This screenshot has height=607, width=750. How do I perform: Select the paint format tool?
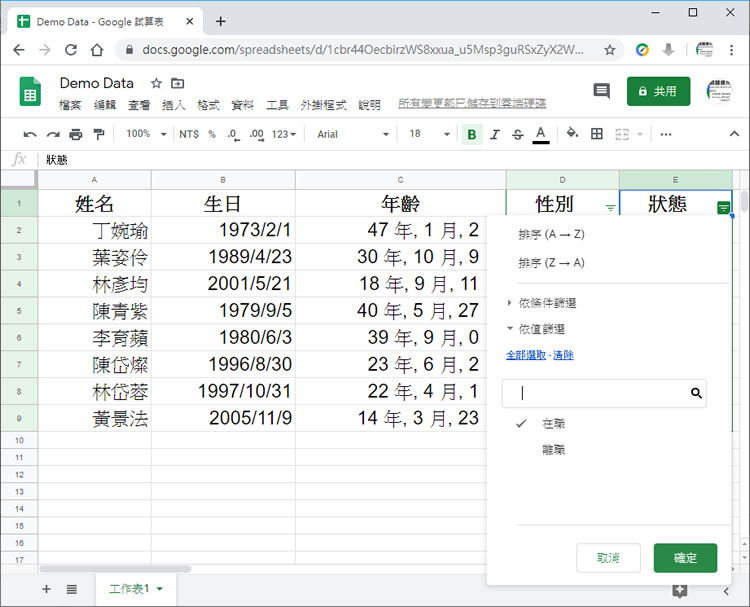click(98, 134)
